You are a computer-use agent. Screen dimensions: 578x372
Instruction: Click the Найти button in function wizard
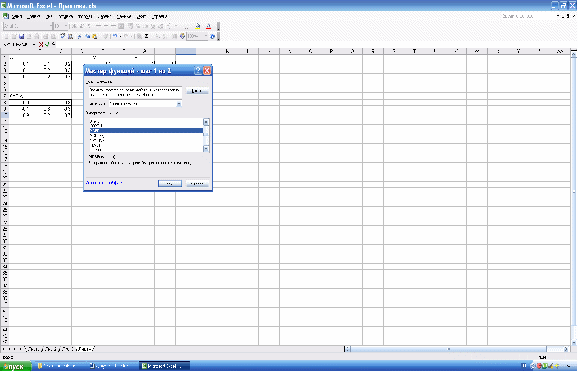click(x=197, y=91)
